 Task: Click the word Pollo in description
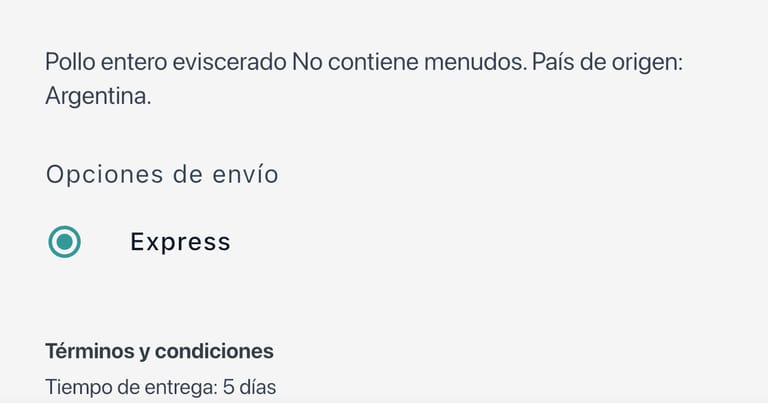pos(70,62)
